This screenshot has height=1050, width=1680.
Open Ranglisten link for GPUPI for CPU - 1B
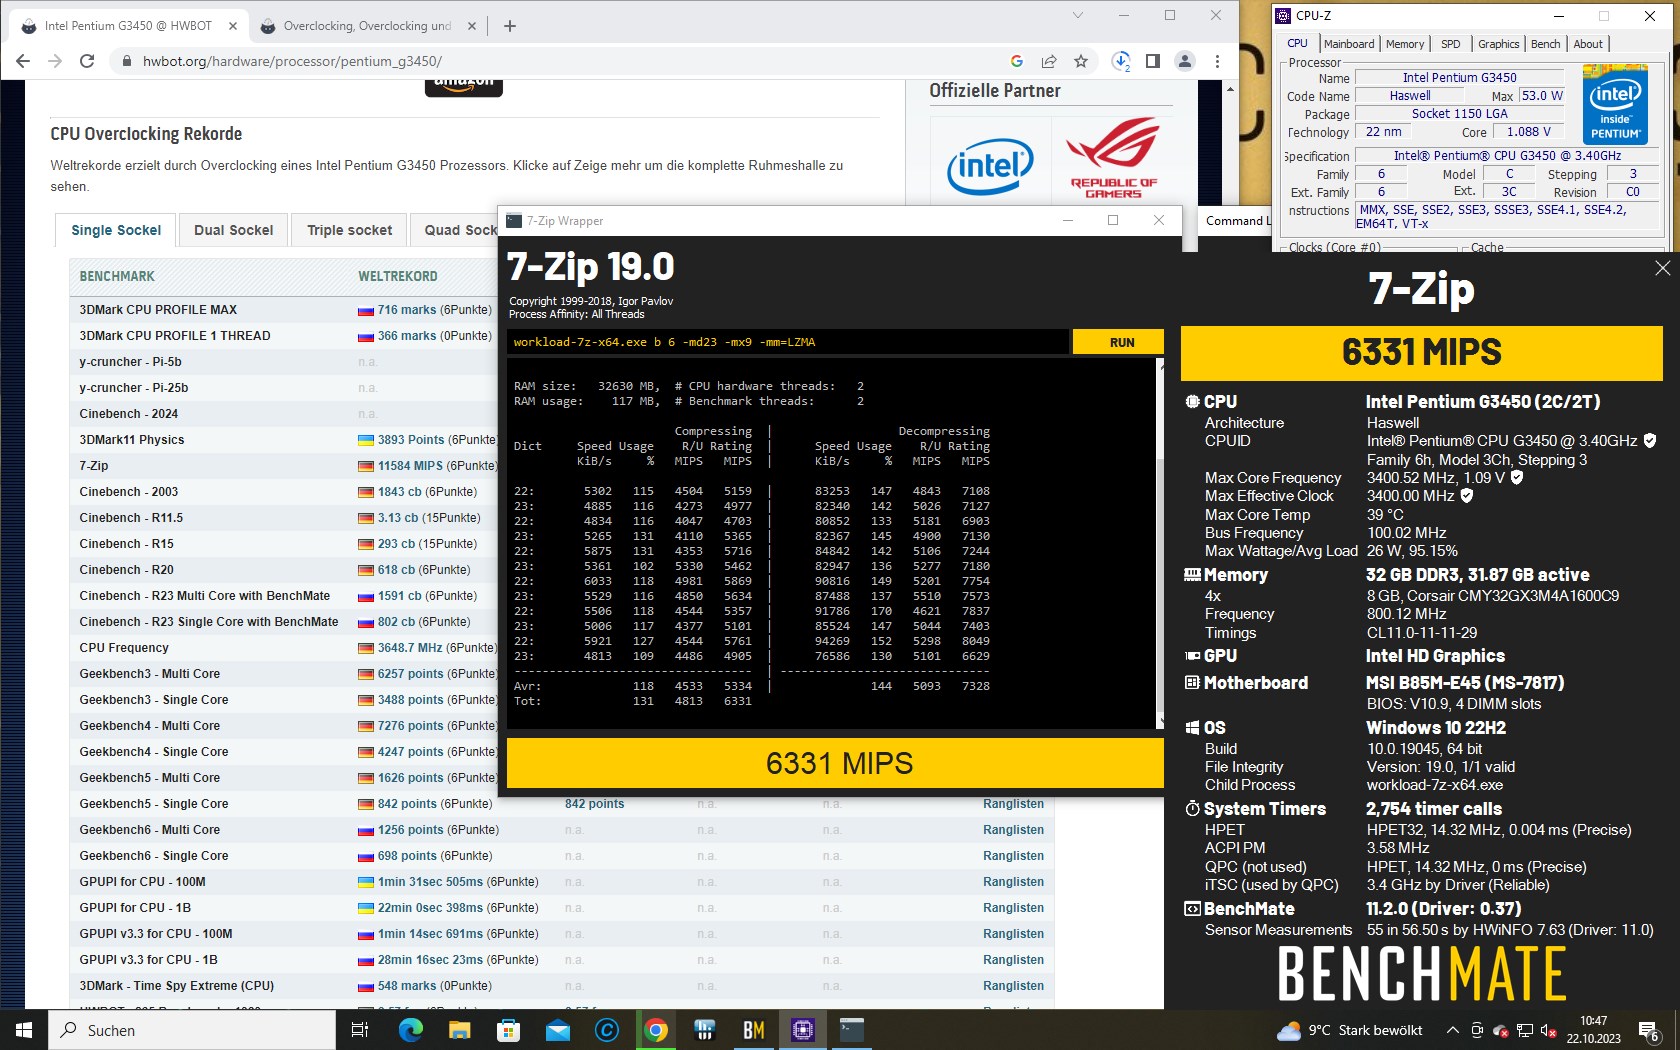coord(1013,908)
